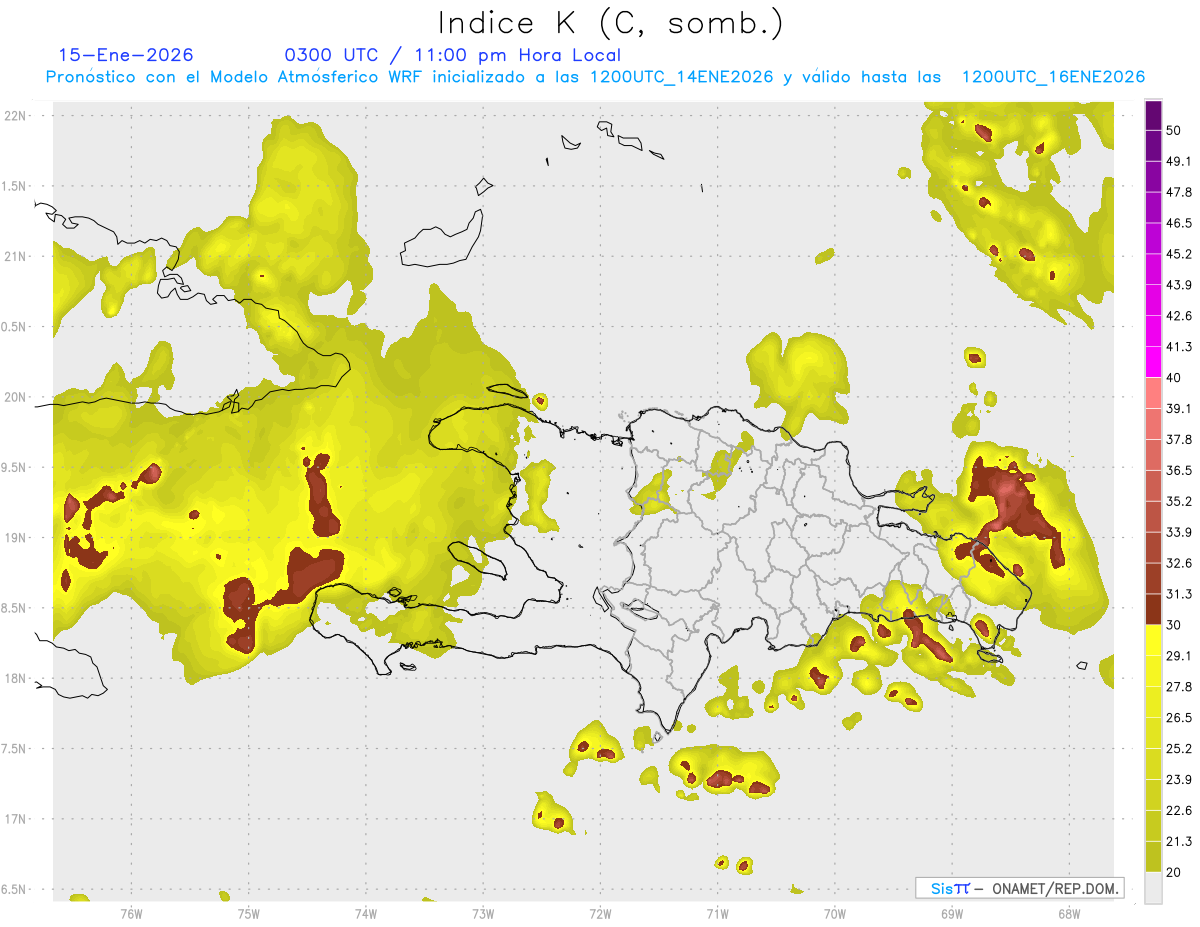The width and height of the screenshot is (1200, 927).
Task: Click the '18N' latitude label
Action: point(15,678)
